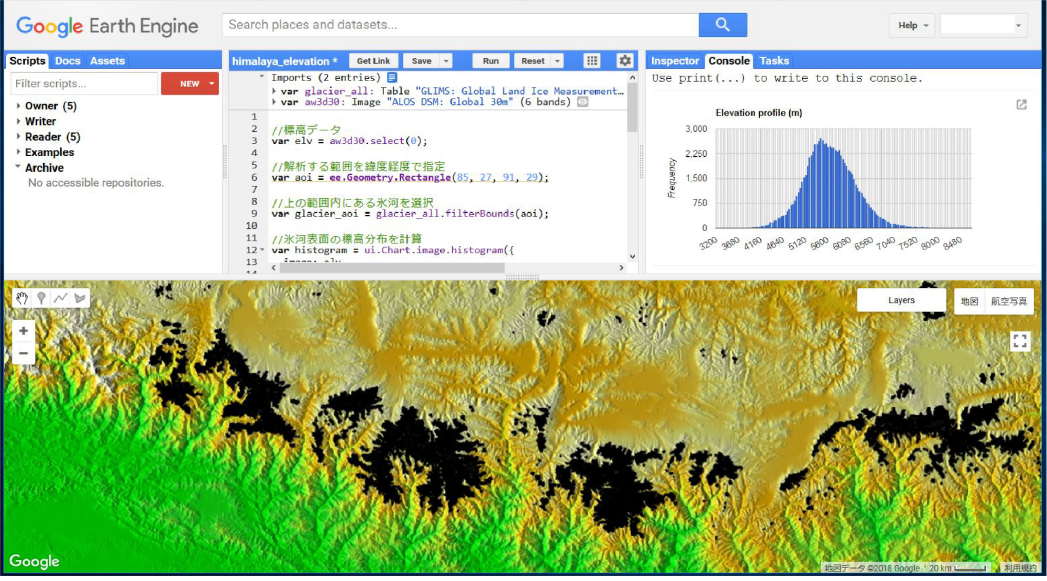Click the 利用規約 terms link on map

point(1020,568)
